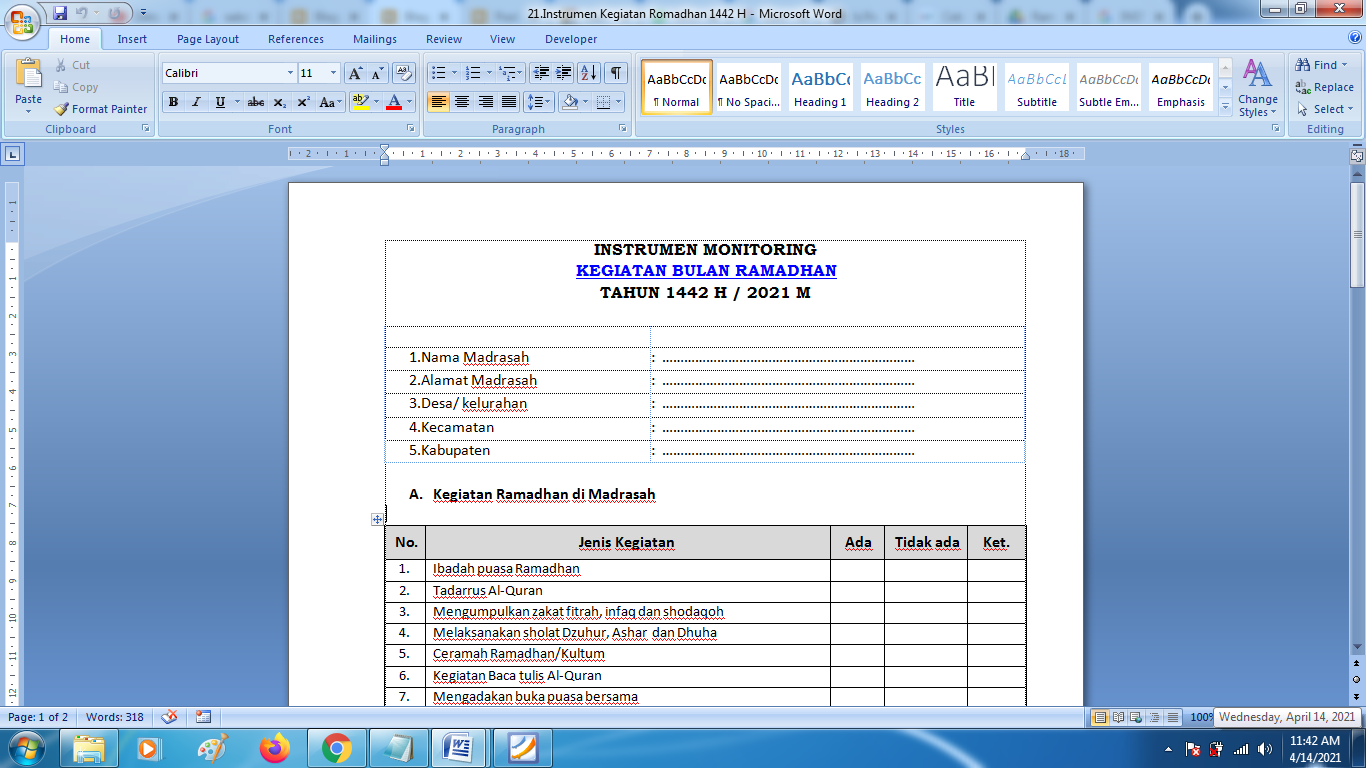Toggle Italic formatting
The height and width of the screenshot is (768, 1366).
coord(196,102)
